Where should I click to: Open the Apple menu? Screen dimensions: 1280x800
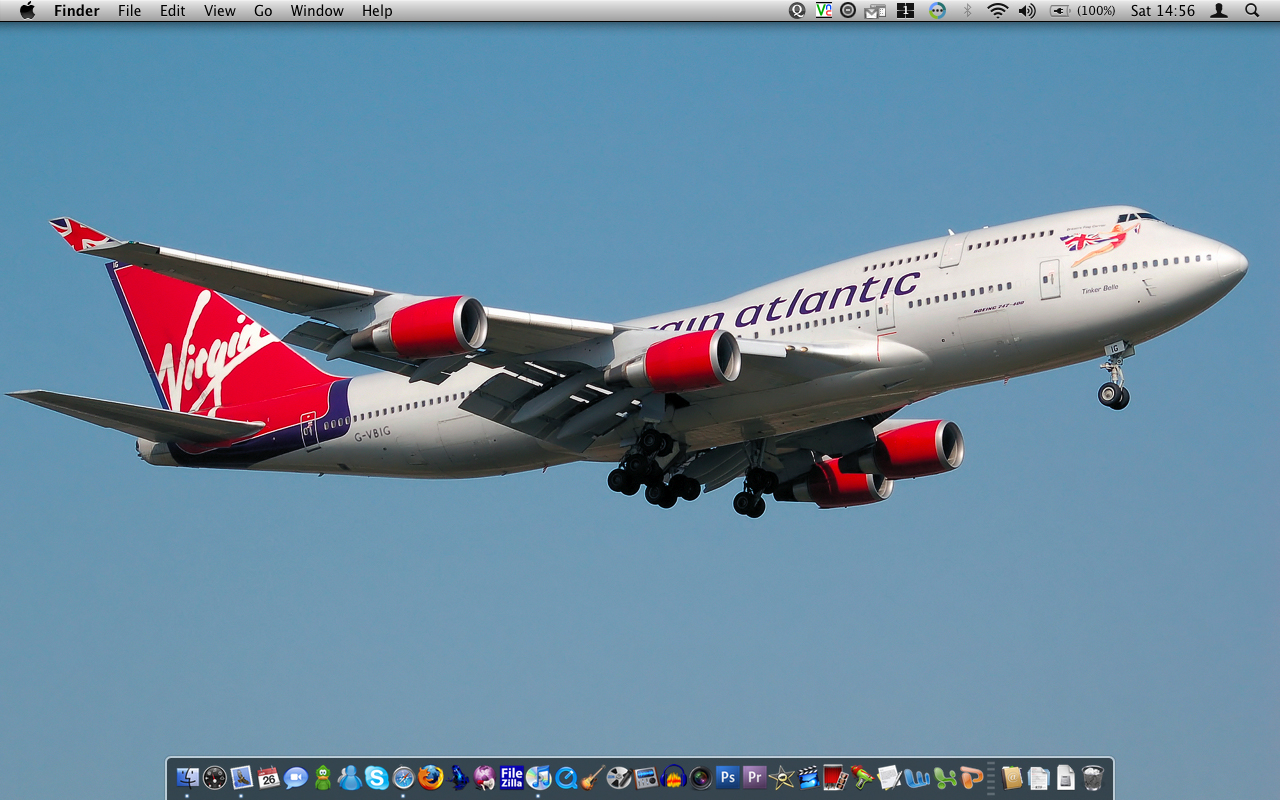point(27,11)
